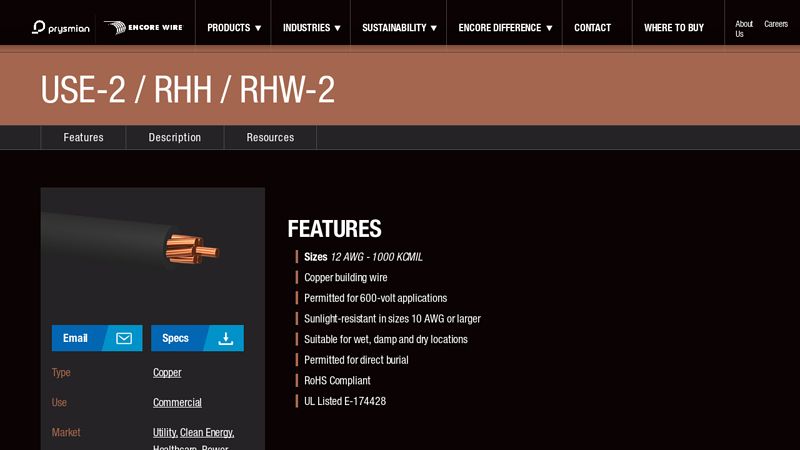
Task: Expand the Products dropdown arrow
Action: click(258, 28)
